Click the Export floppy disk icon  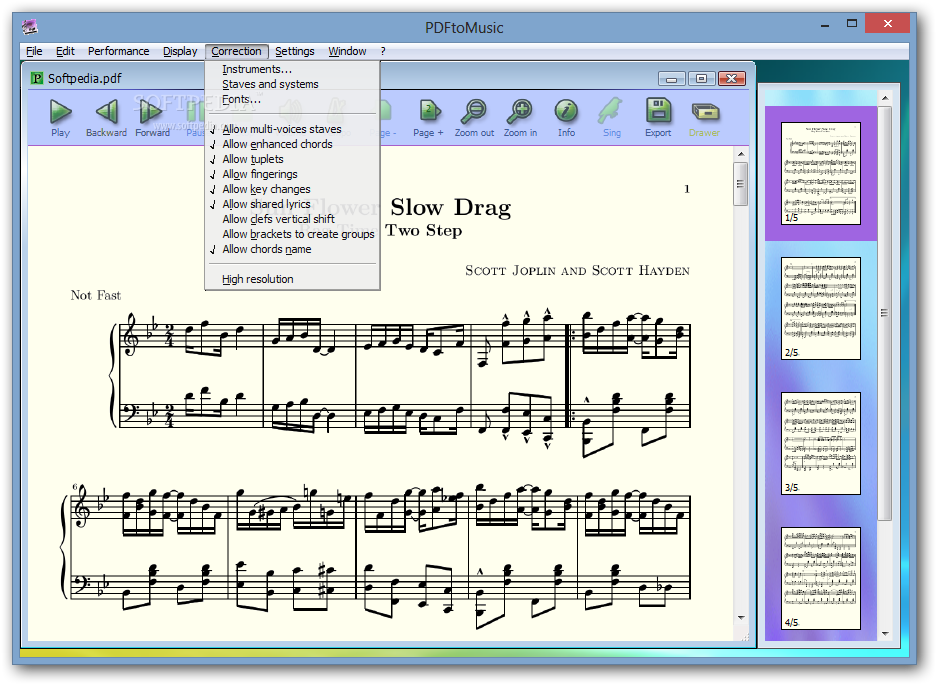(658, 111)
